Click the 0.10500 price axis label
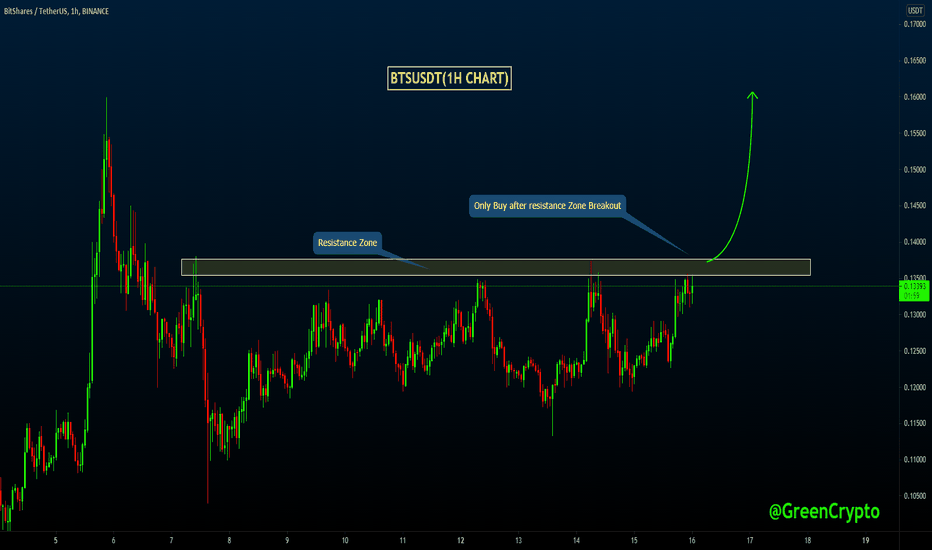Screen dimensions: 932x550 click(915, 496)
